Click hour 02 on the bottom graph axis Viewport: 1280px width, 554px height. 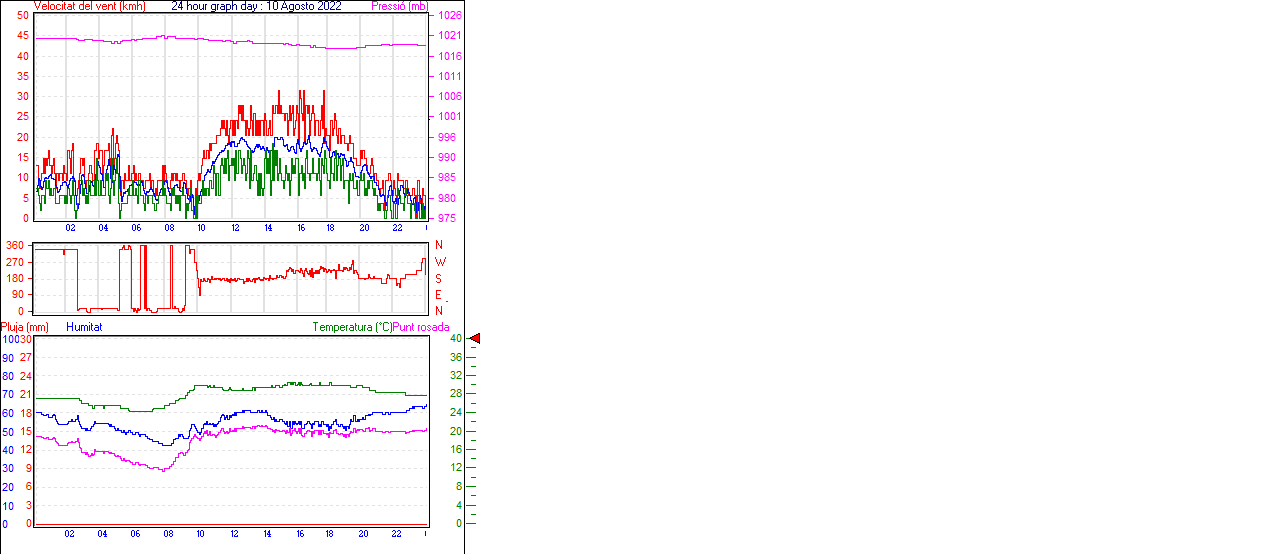click(70, 534)
